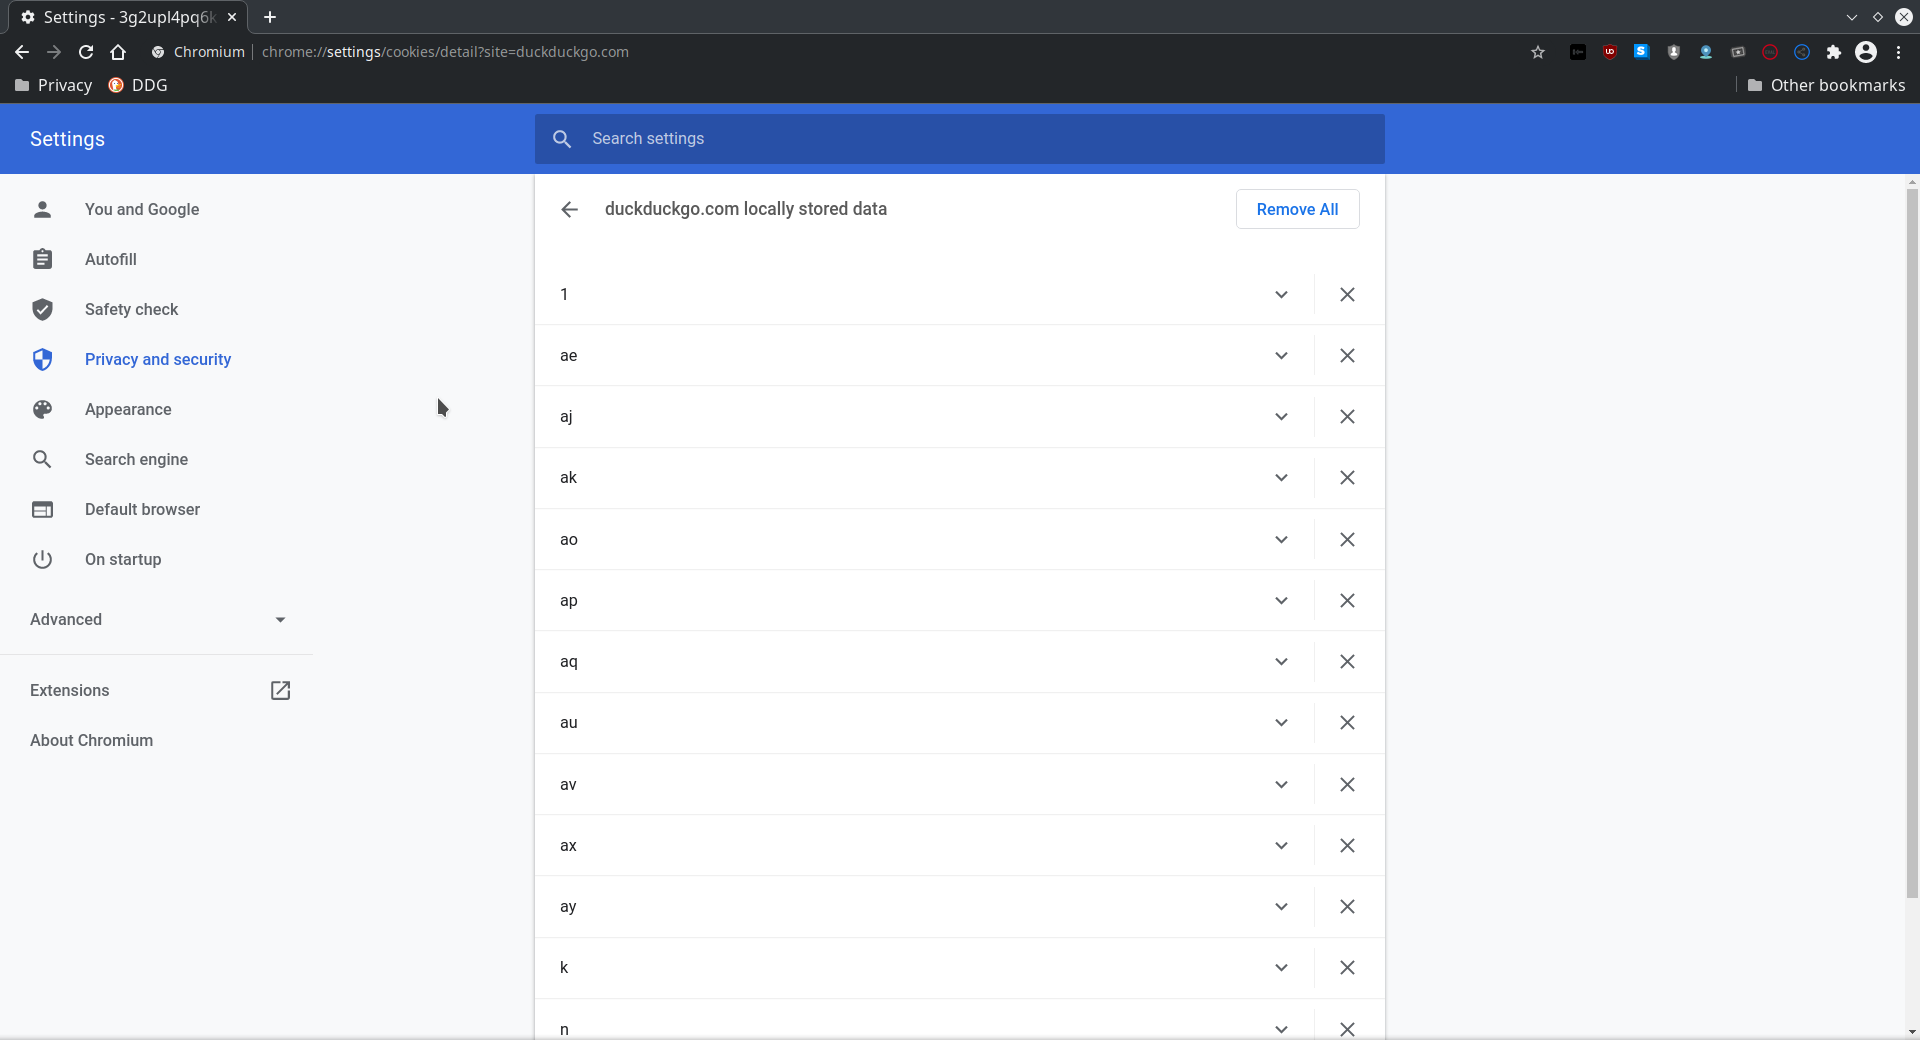1920x1040 pixels.
Task: Expand the 'au' cookie row
Action: tap(1281, 722)
